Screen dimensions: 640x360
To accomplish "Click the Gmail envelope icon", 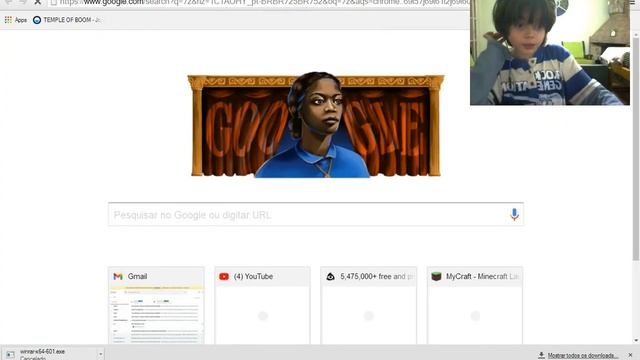I will coord(118,276).
